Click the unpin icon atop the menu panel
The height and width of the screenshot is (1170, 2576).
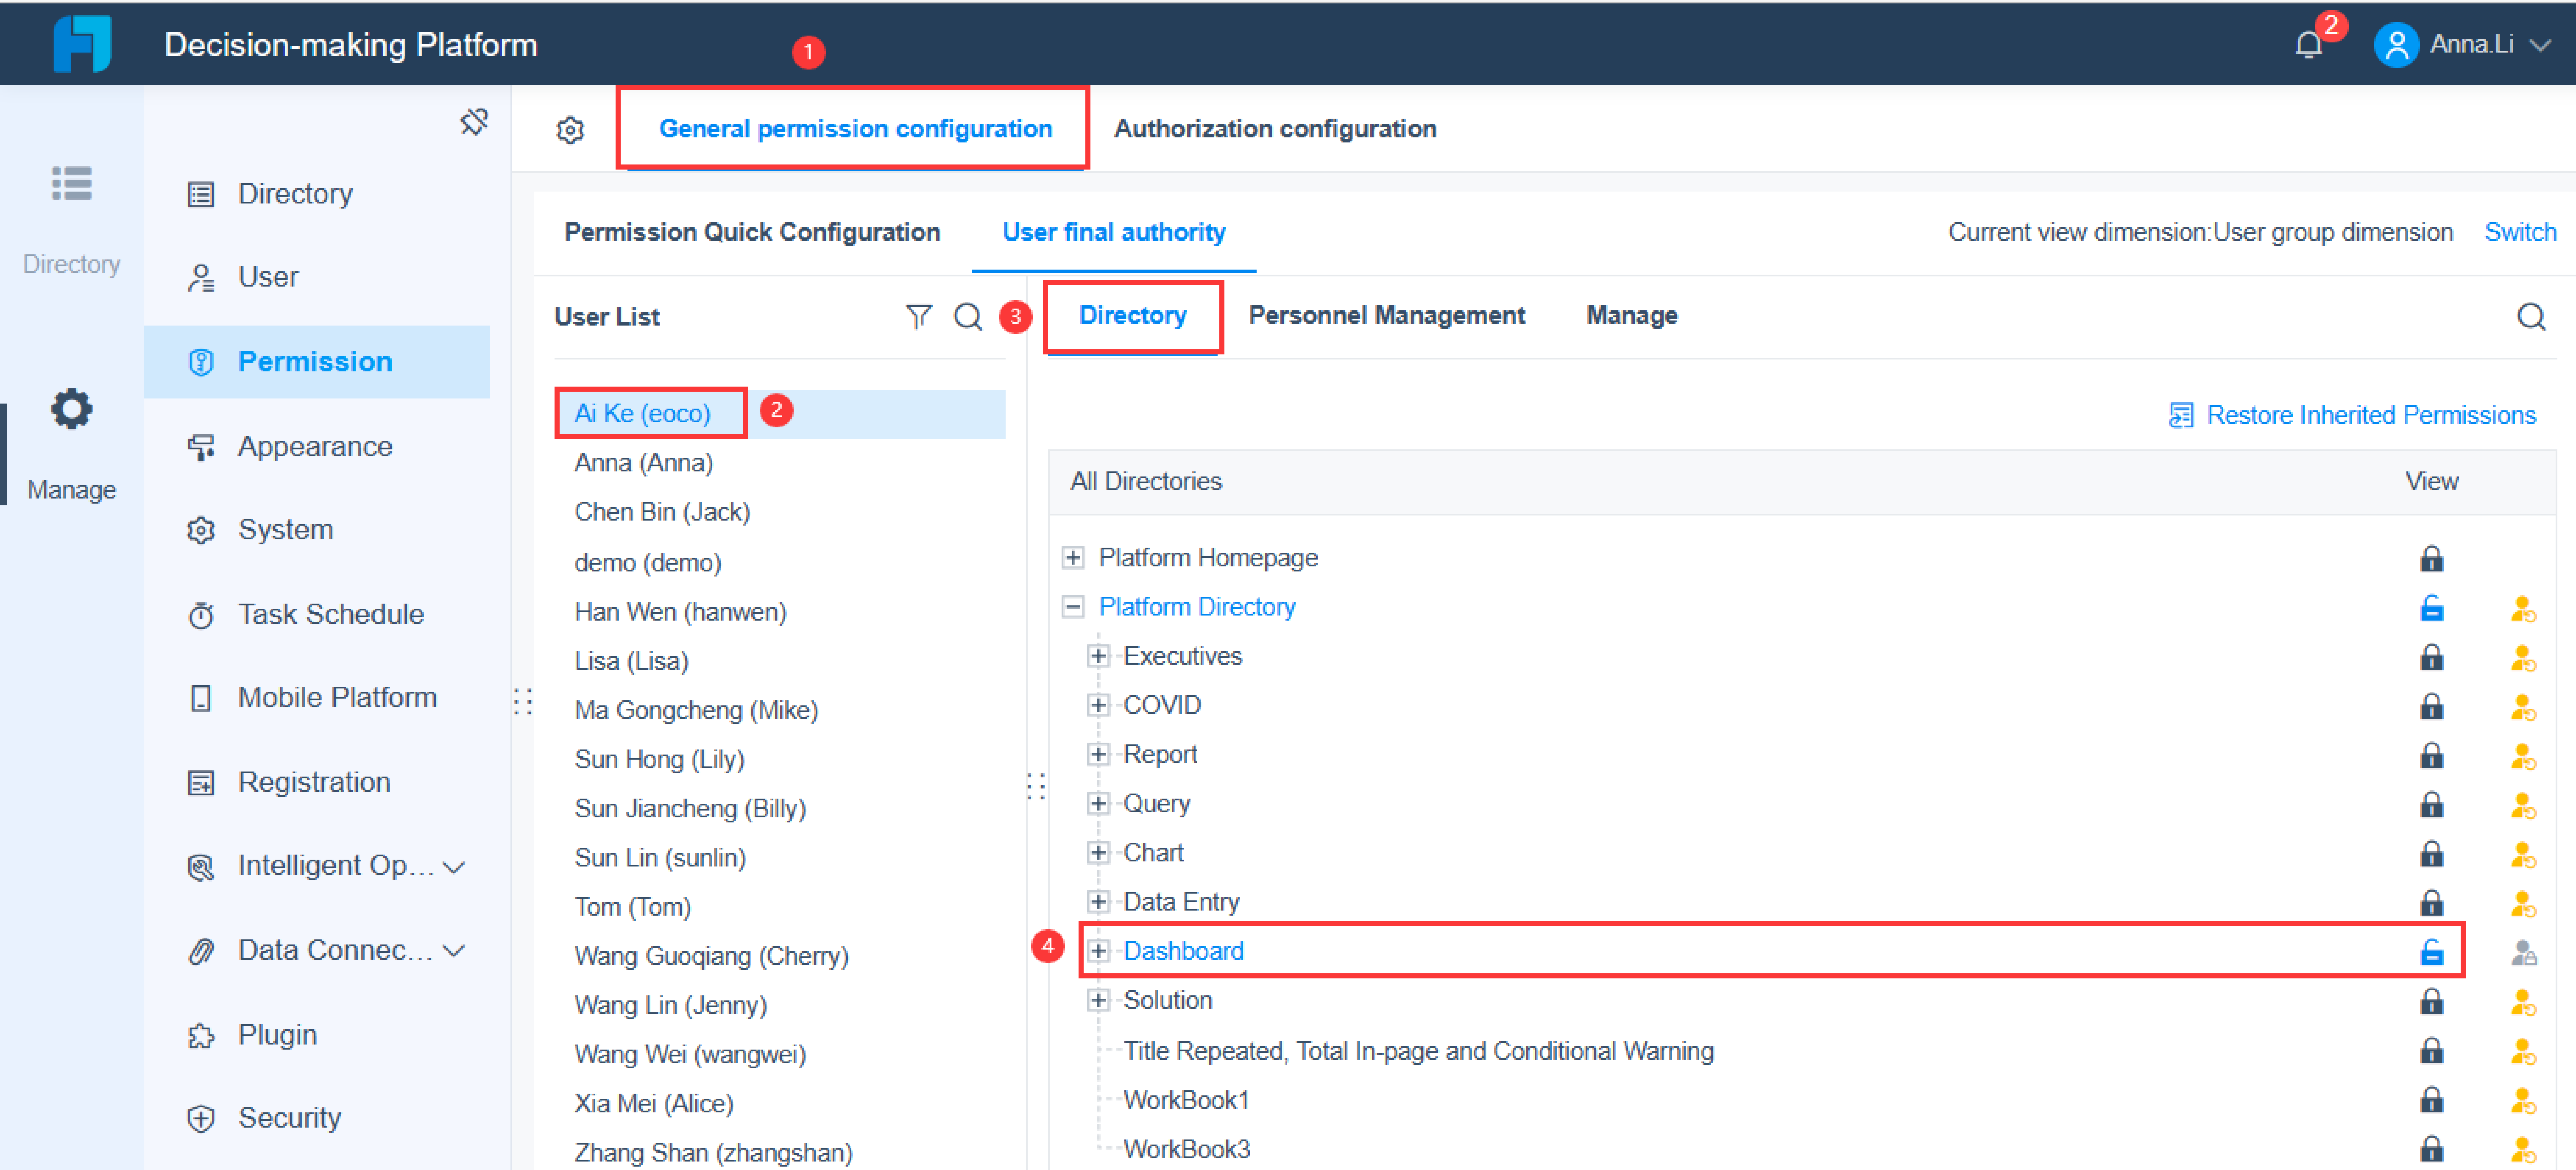[x=474, y=121]
